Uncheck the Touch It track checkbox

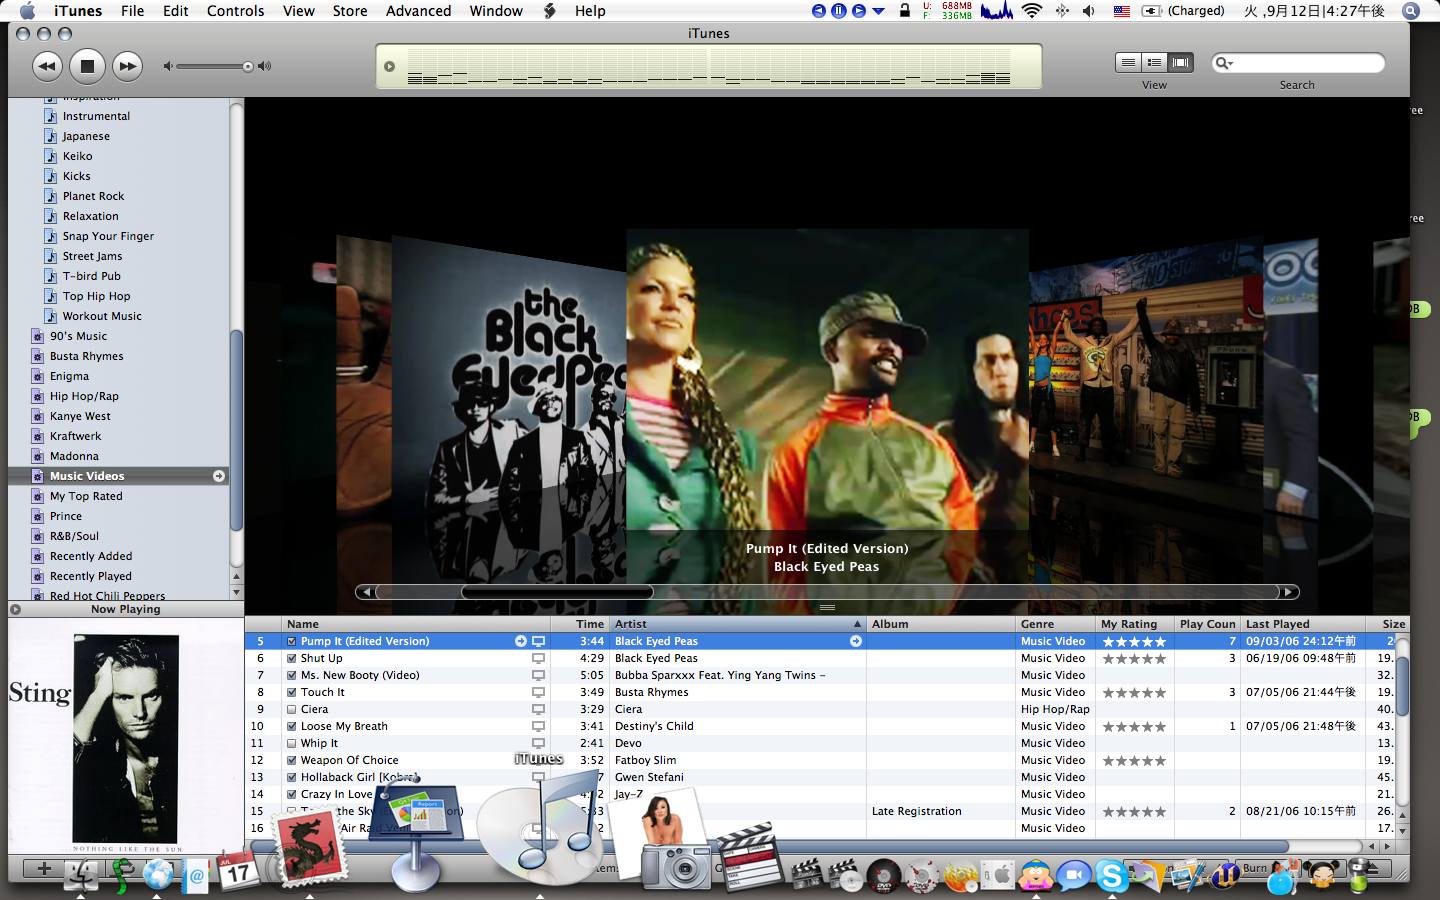tap(291, 692)
